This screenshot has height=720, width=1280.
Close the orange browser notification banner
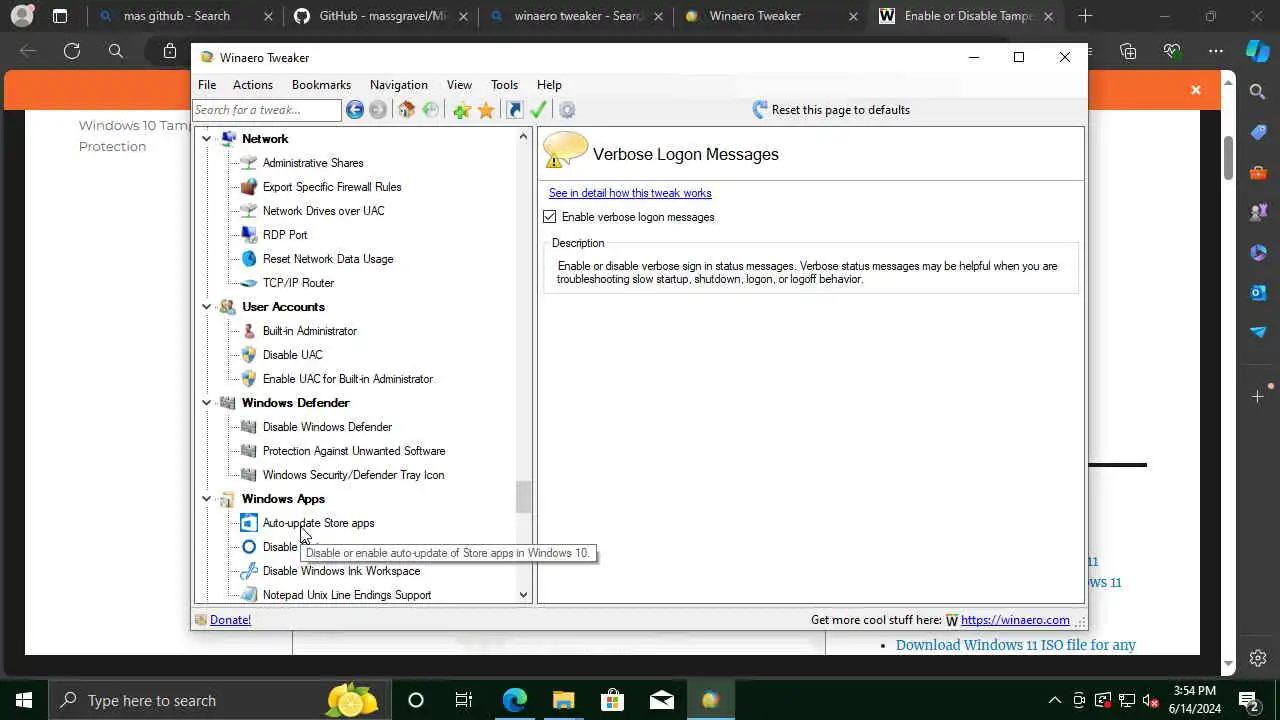1195,90
